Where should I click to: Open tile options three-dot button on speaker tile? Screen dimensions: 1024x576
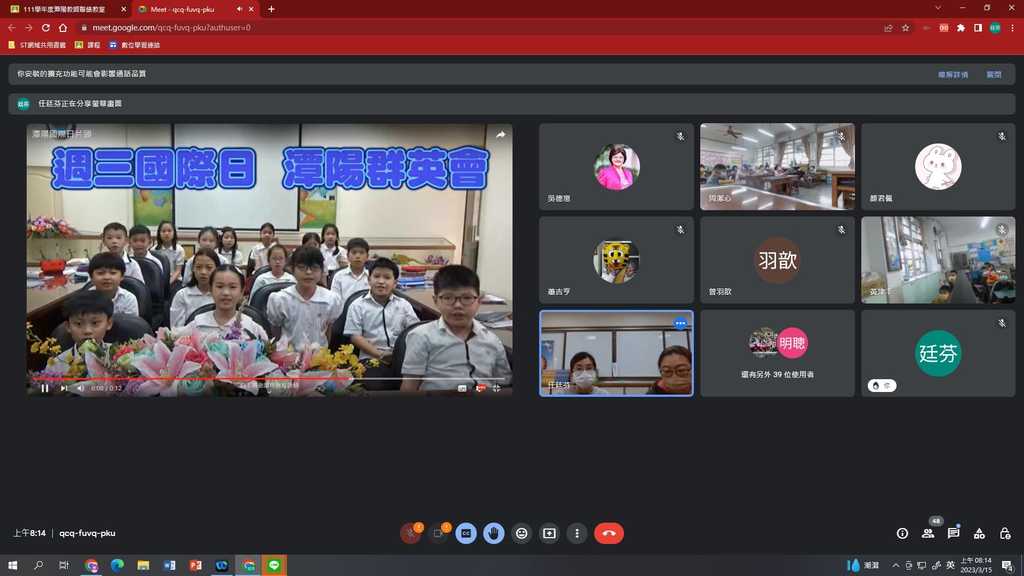pyautogui.click(x=680, y=323)
